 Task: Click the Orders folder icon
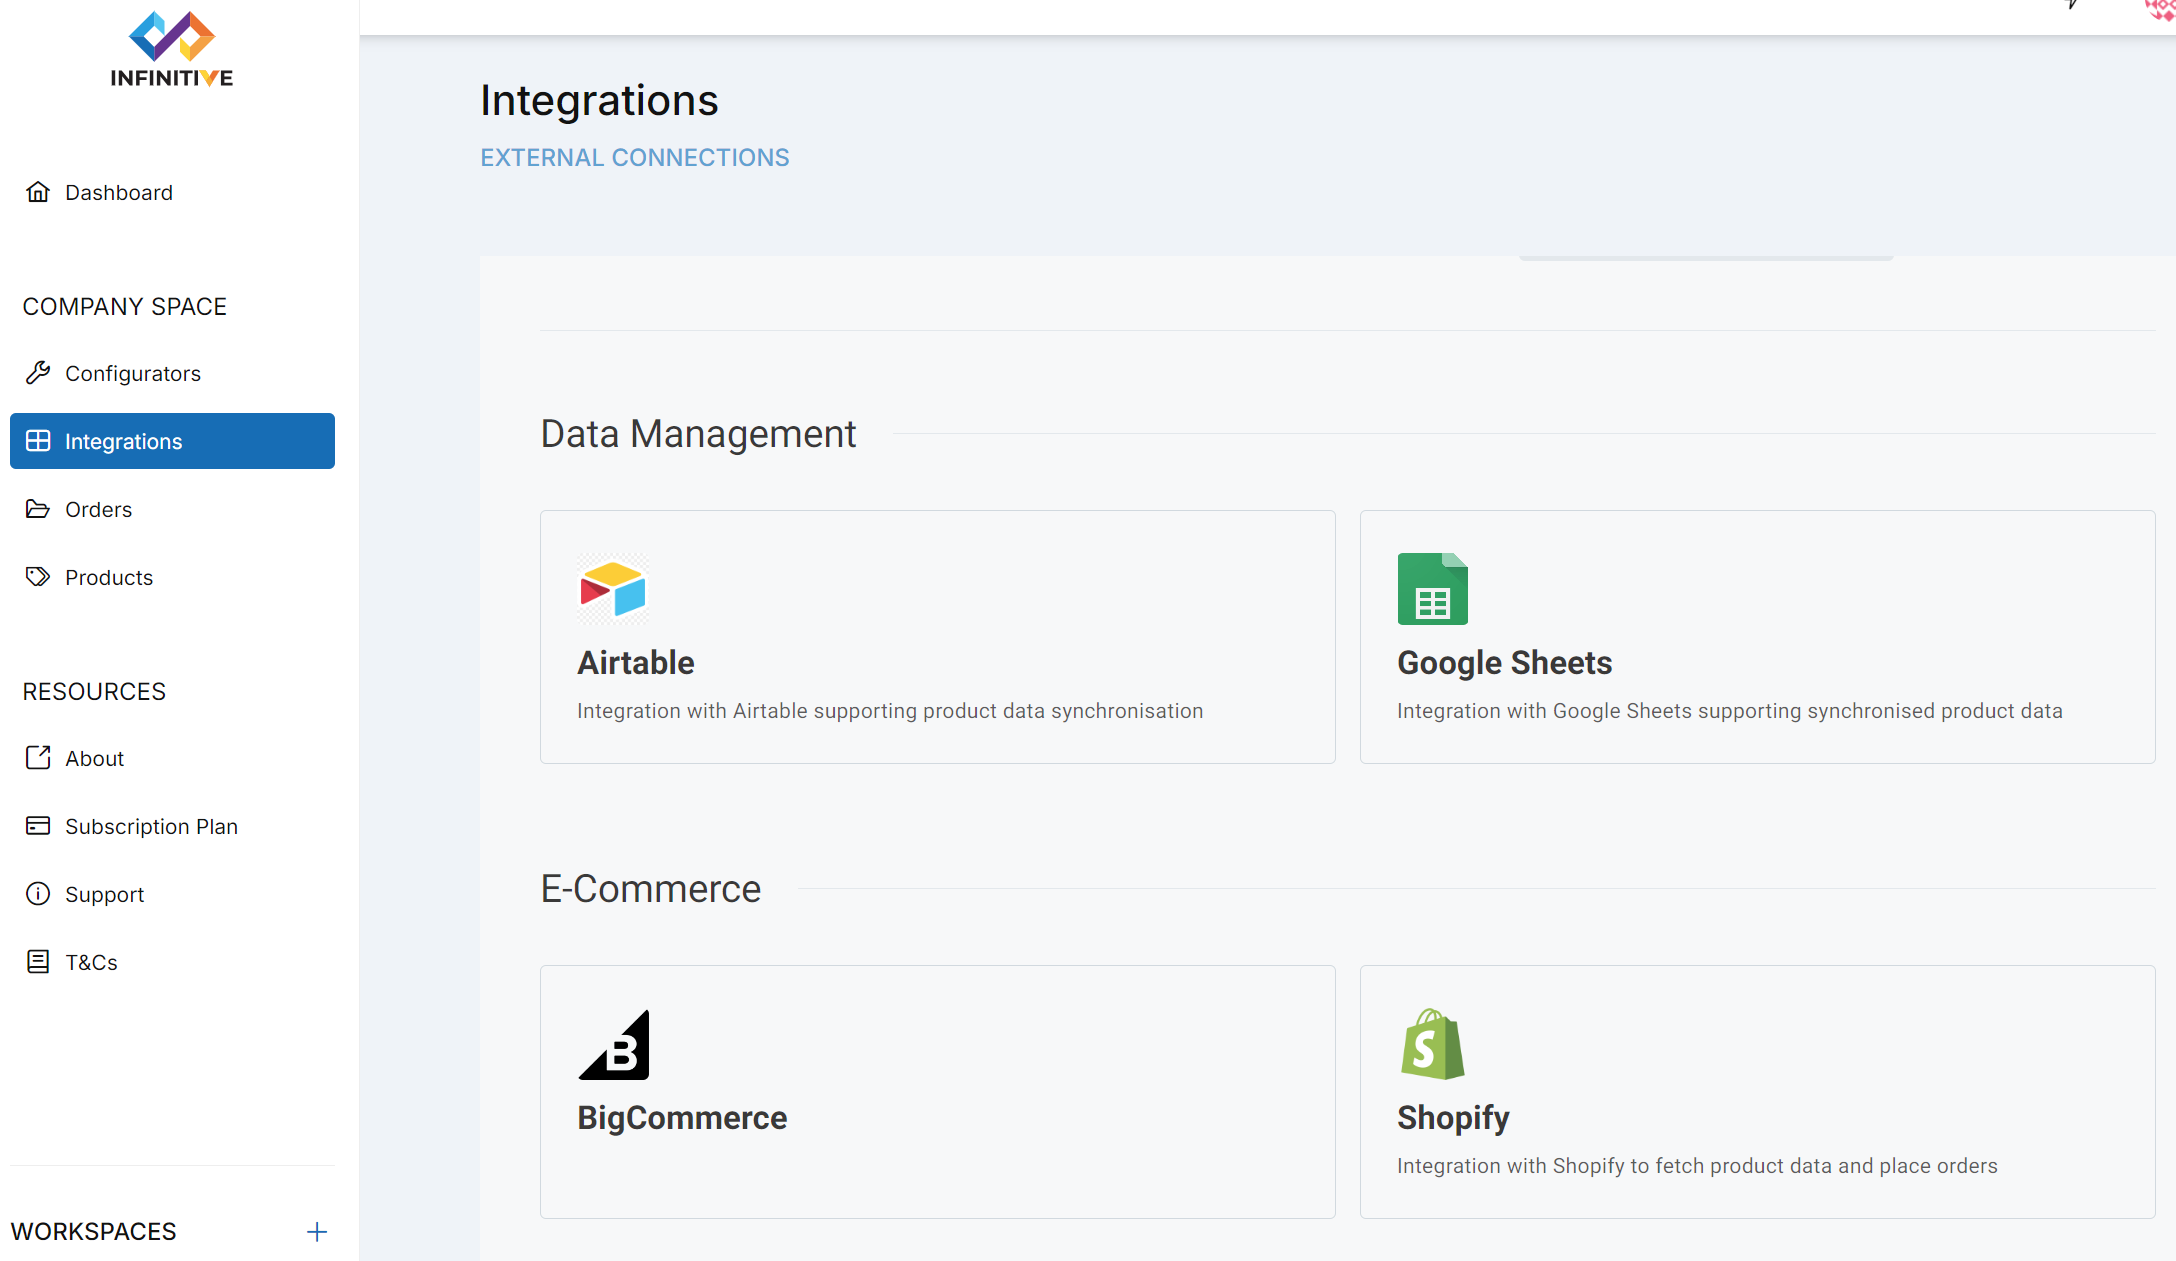coord(38,509)
